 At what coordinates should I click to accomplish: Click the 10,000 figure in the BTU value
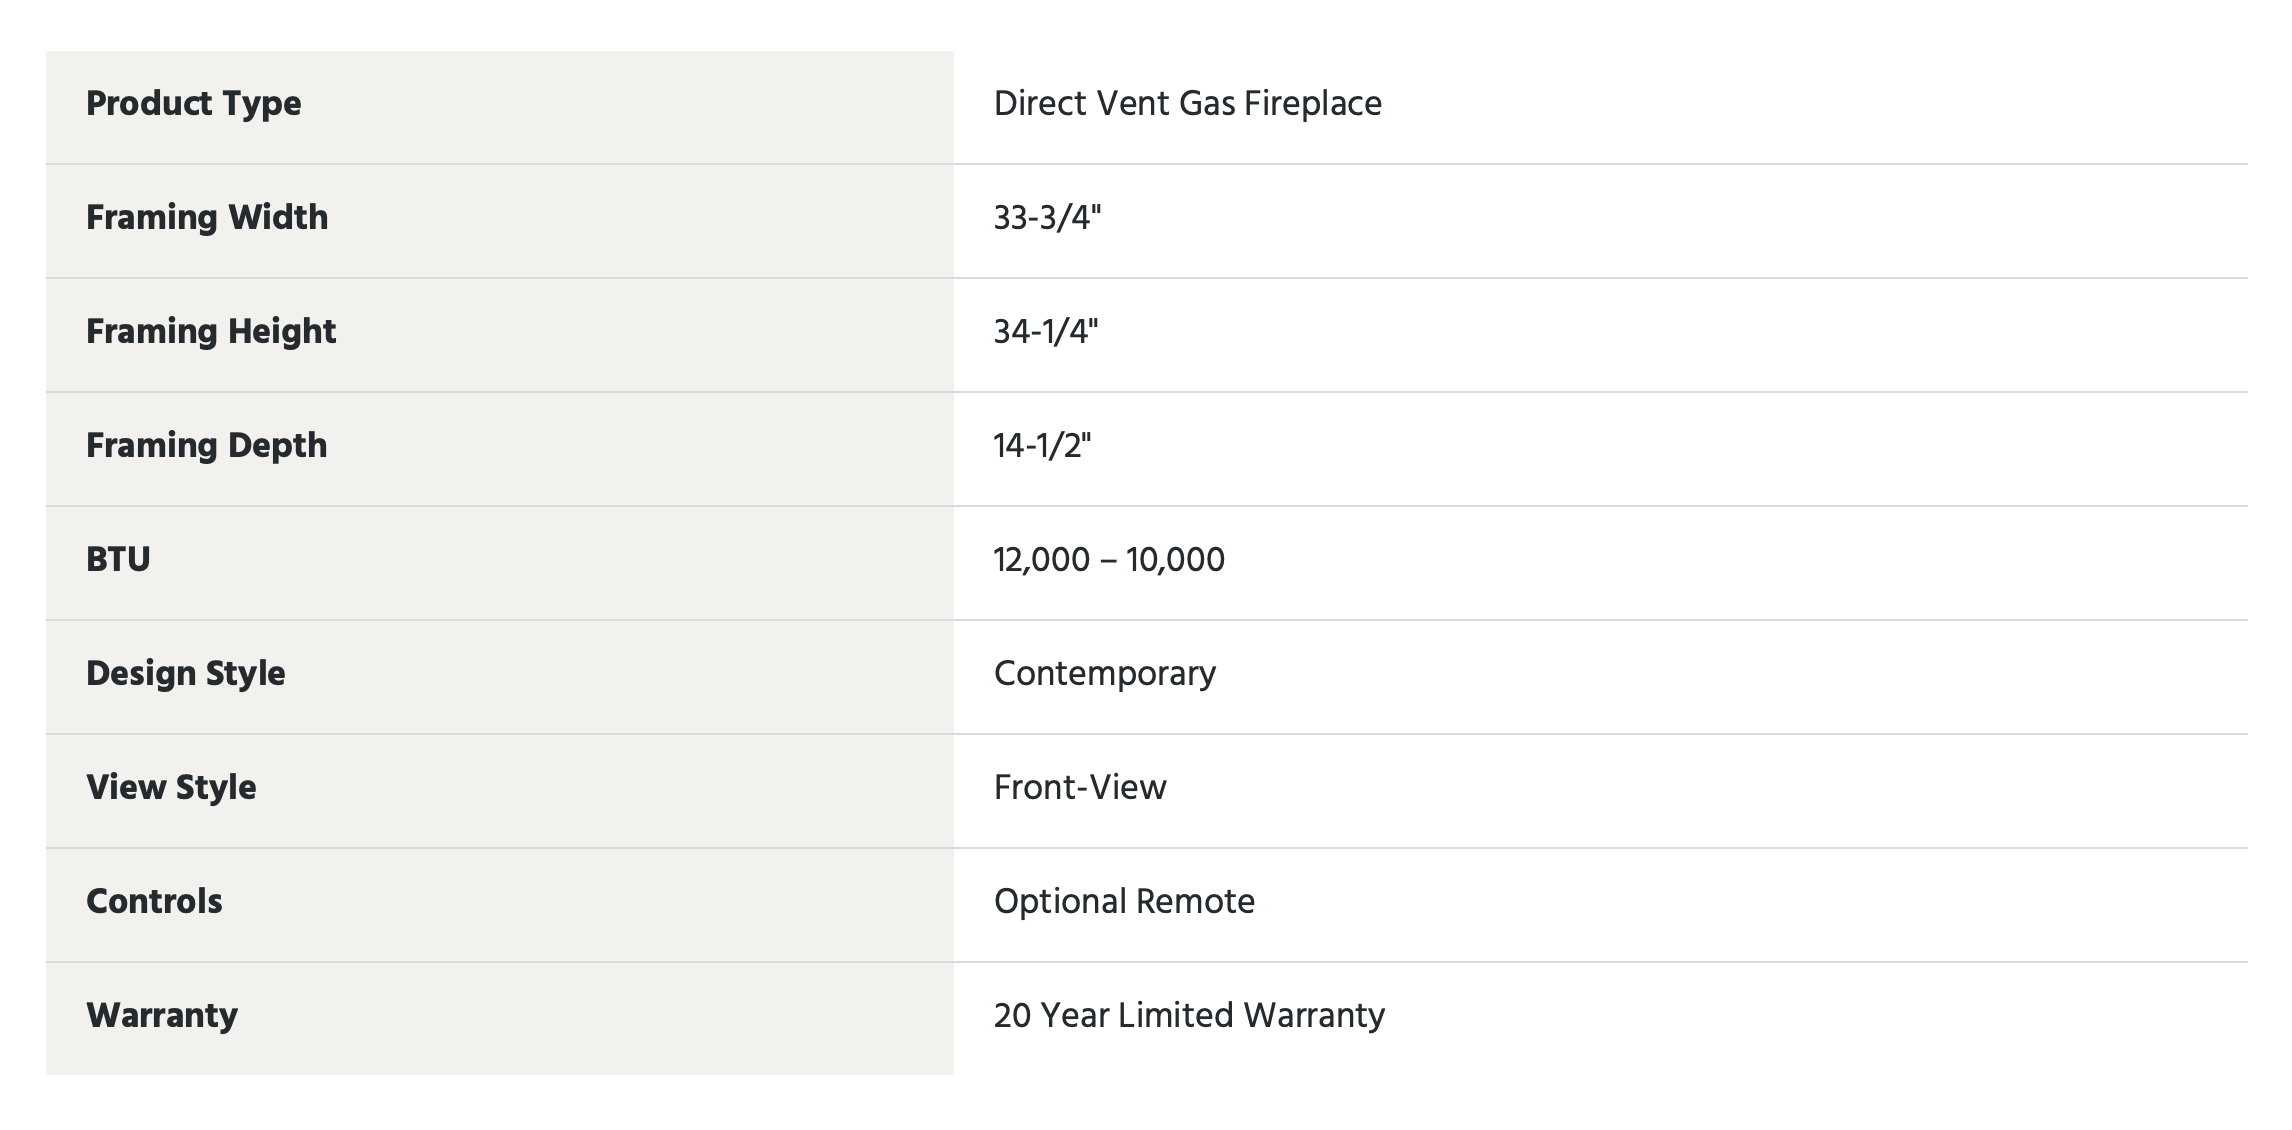click(x=1175, y=560)
